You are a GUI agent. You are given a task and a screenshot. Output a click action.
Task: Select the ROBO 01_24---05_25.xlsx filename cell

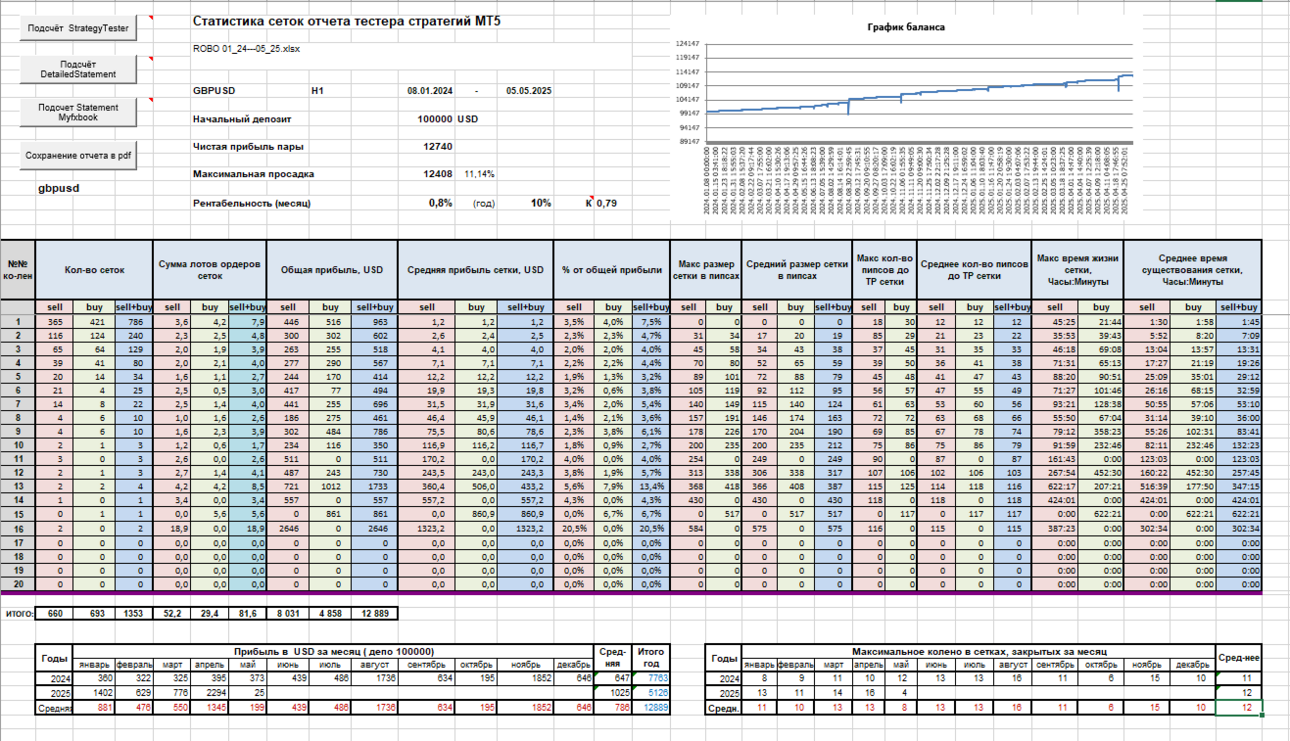(x=245, y=48)
